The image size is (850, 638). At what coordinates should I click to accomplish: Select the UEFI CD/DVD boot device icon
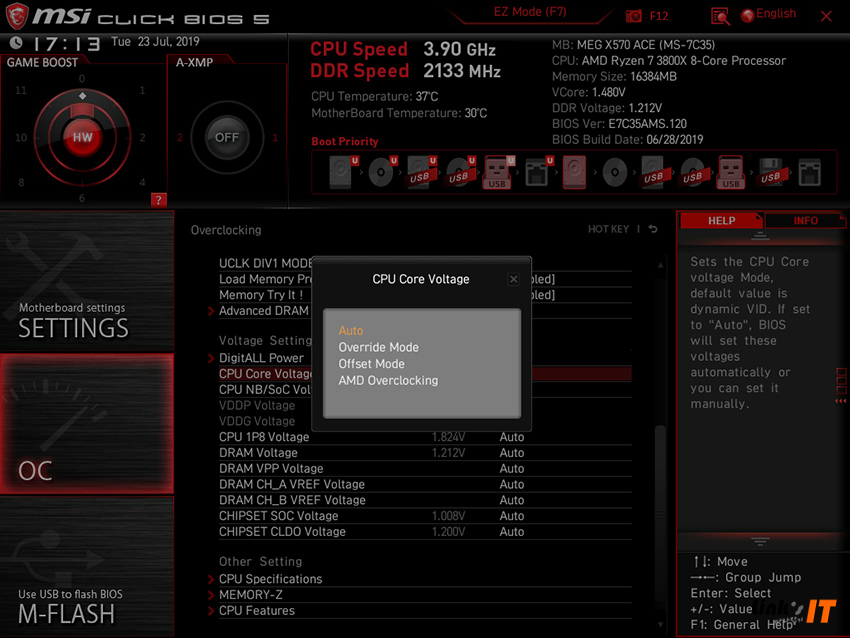pyautogui.click(x=382, y=172)
